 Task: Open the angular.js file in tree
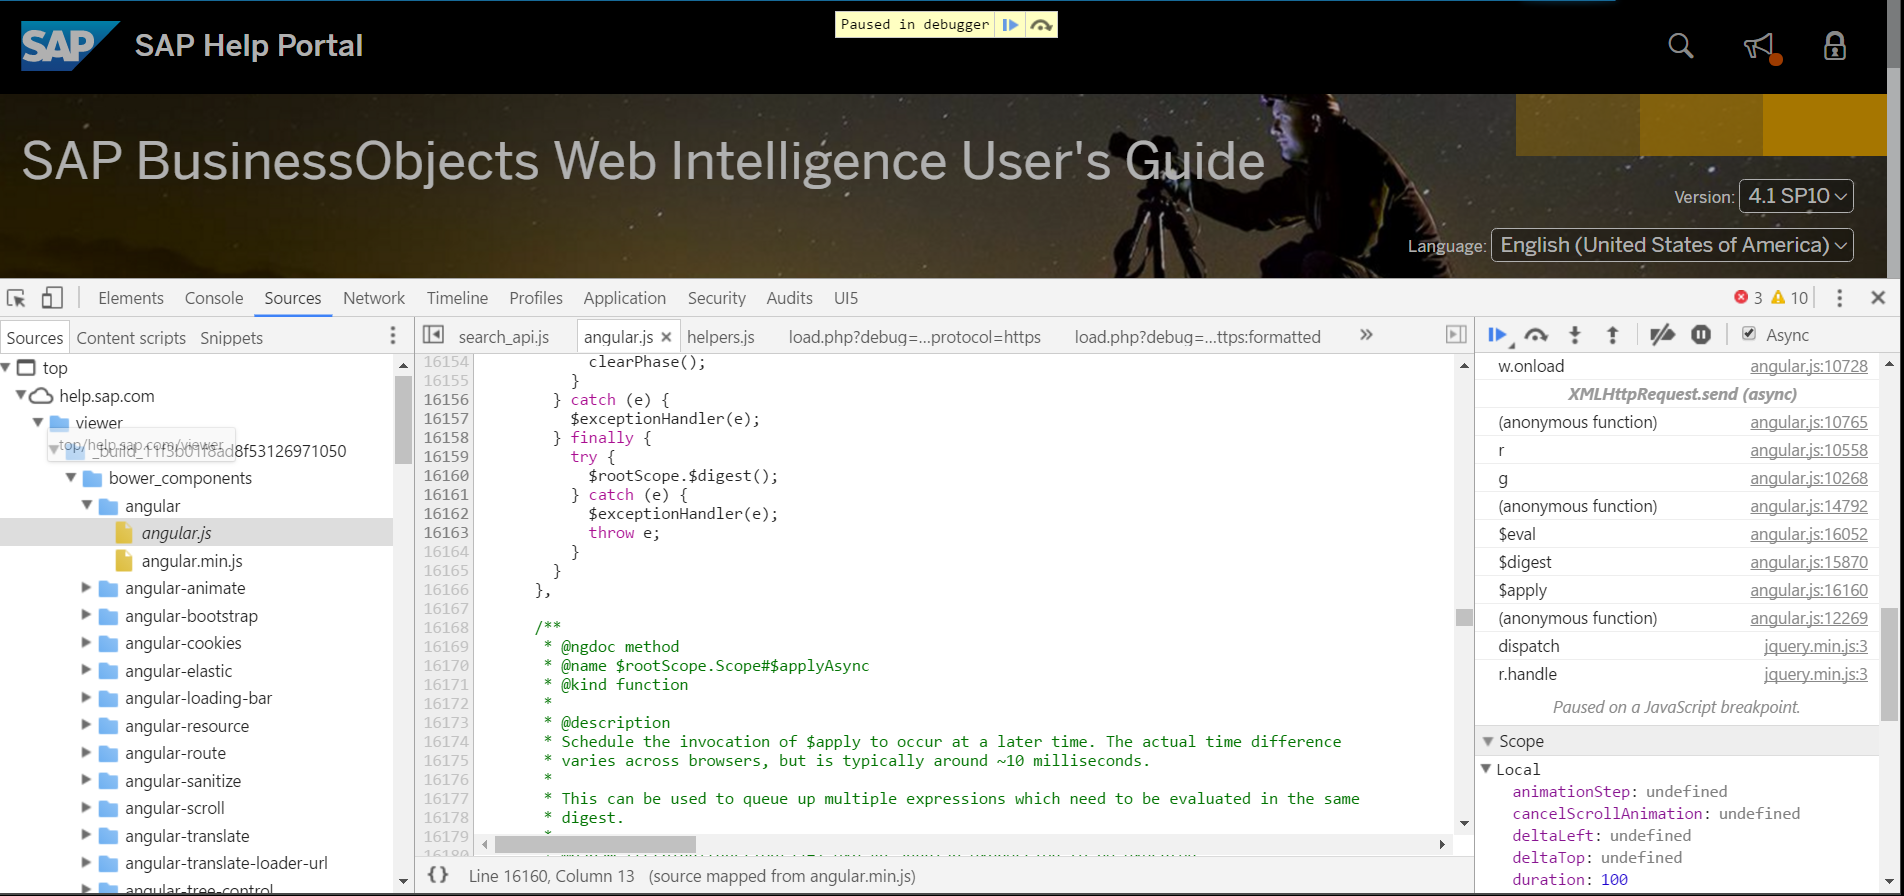click(176, 533)
